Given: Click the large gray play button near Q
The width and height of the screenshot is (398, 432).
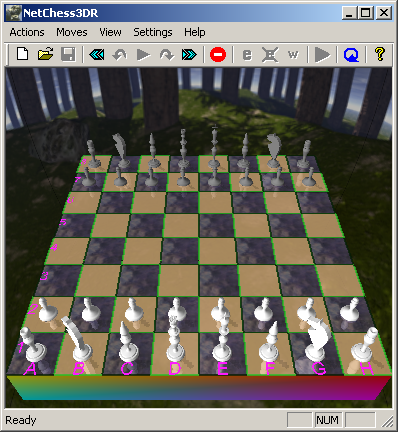Looking at the screenshot, I should (322, 54).
